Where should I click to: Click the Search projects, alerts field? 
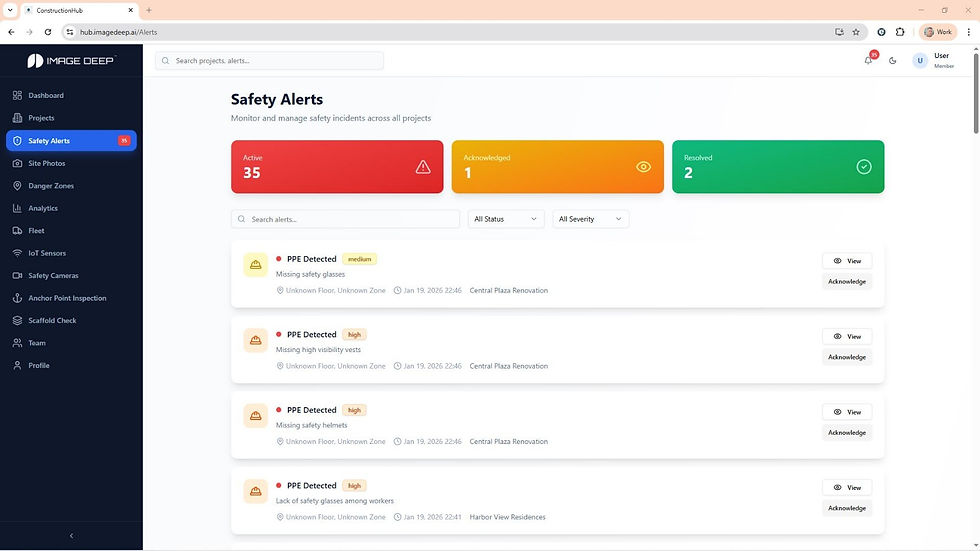[x=269, y=61]
